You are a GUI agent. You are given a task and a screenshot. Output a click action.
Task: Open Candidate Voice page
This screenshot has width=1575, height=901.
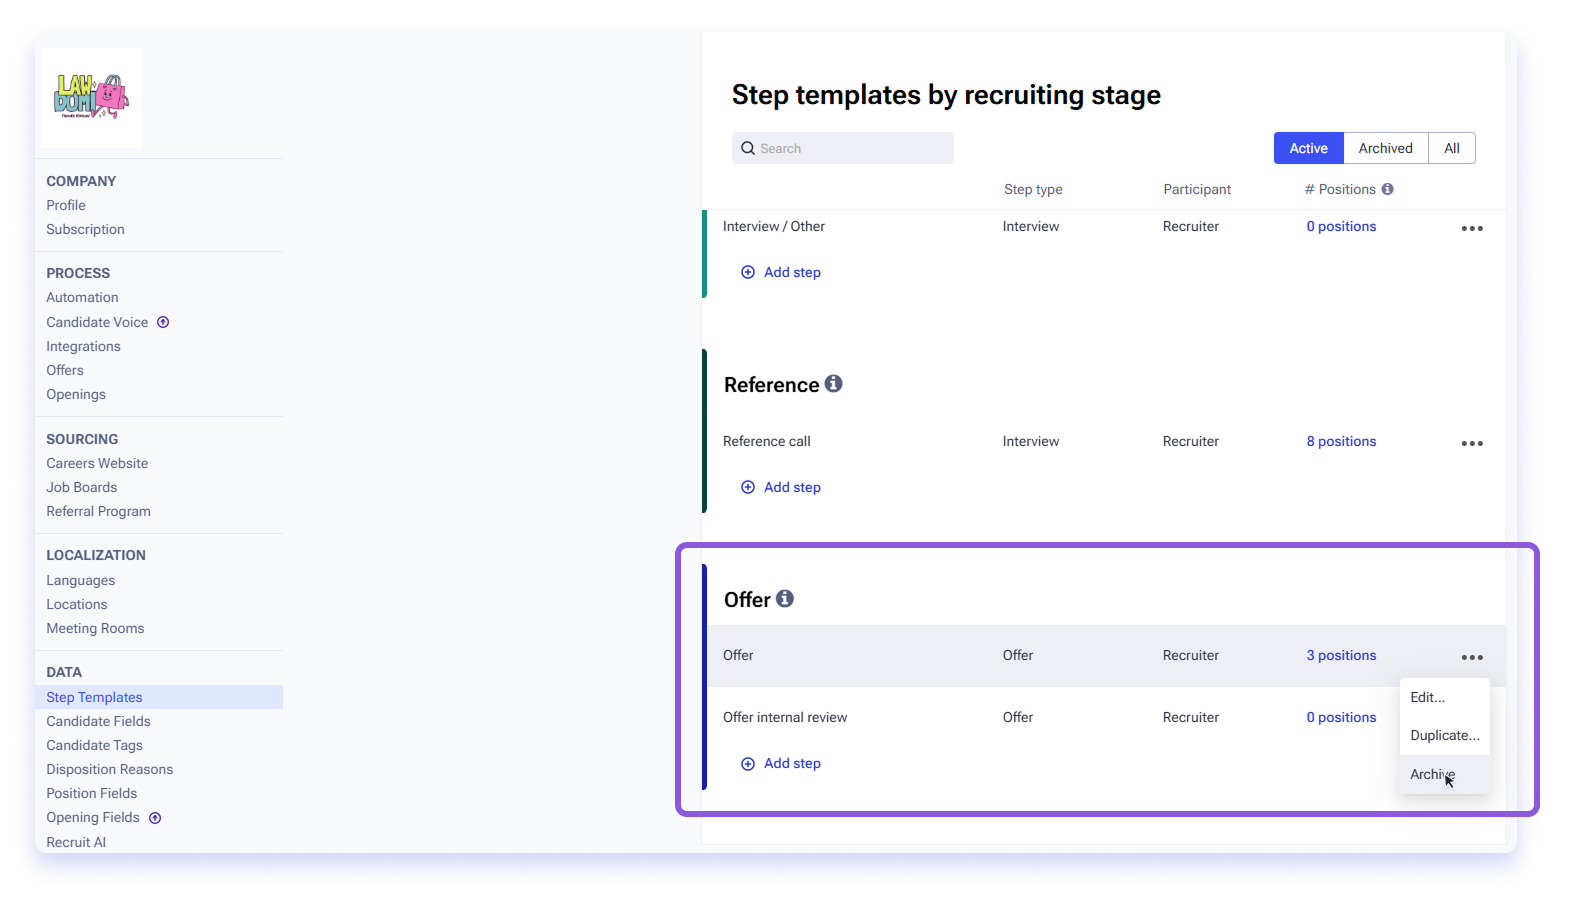[97, 322]
